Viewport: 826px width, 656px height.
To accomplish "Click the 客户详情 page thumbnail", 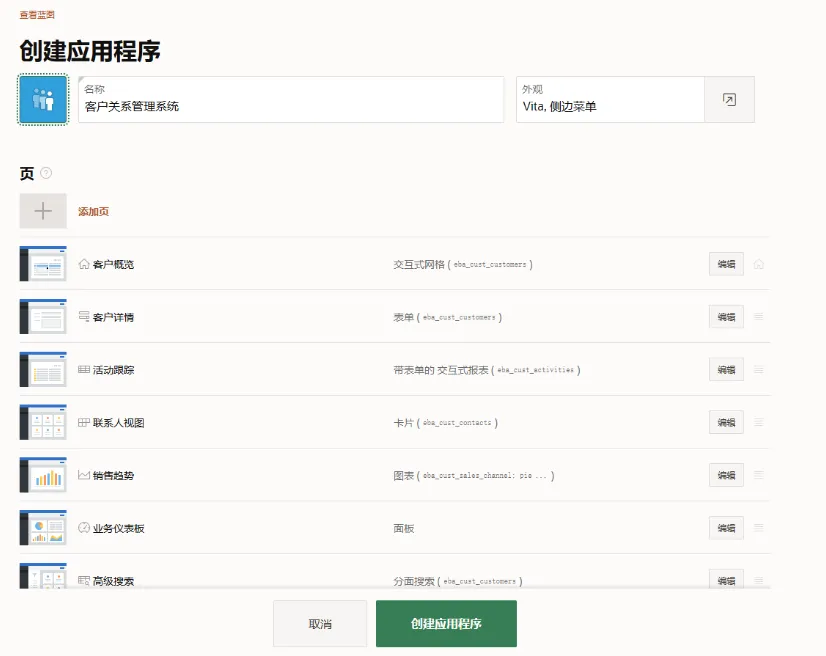I will (43, 316).
